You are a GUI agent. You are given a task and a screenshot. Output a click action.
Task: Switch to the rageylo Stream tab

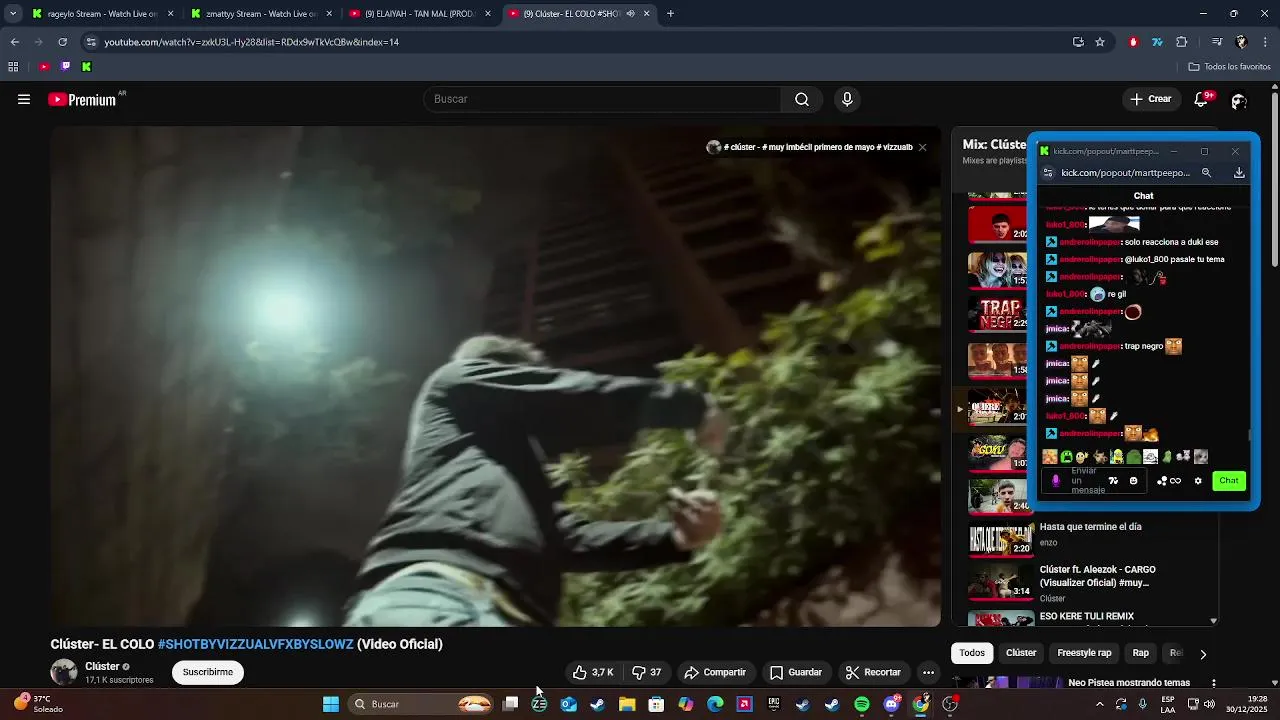tap(103, 14)
